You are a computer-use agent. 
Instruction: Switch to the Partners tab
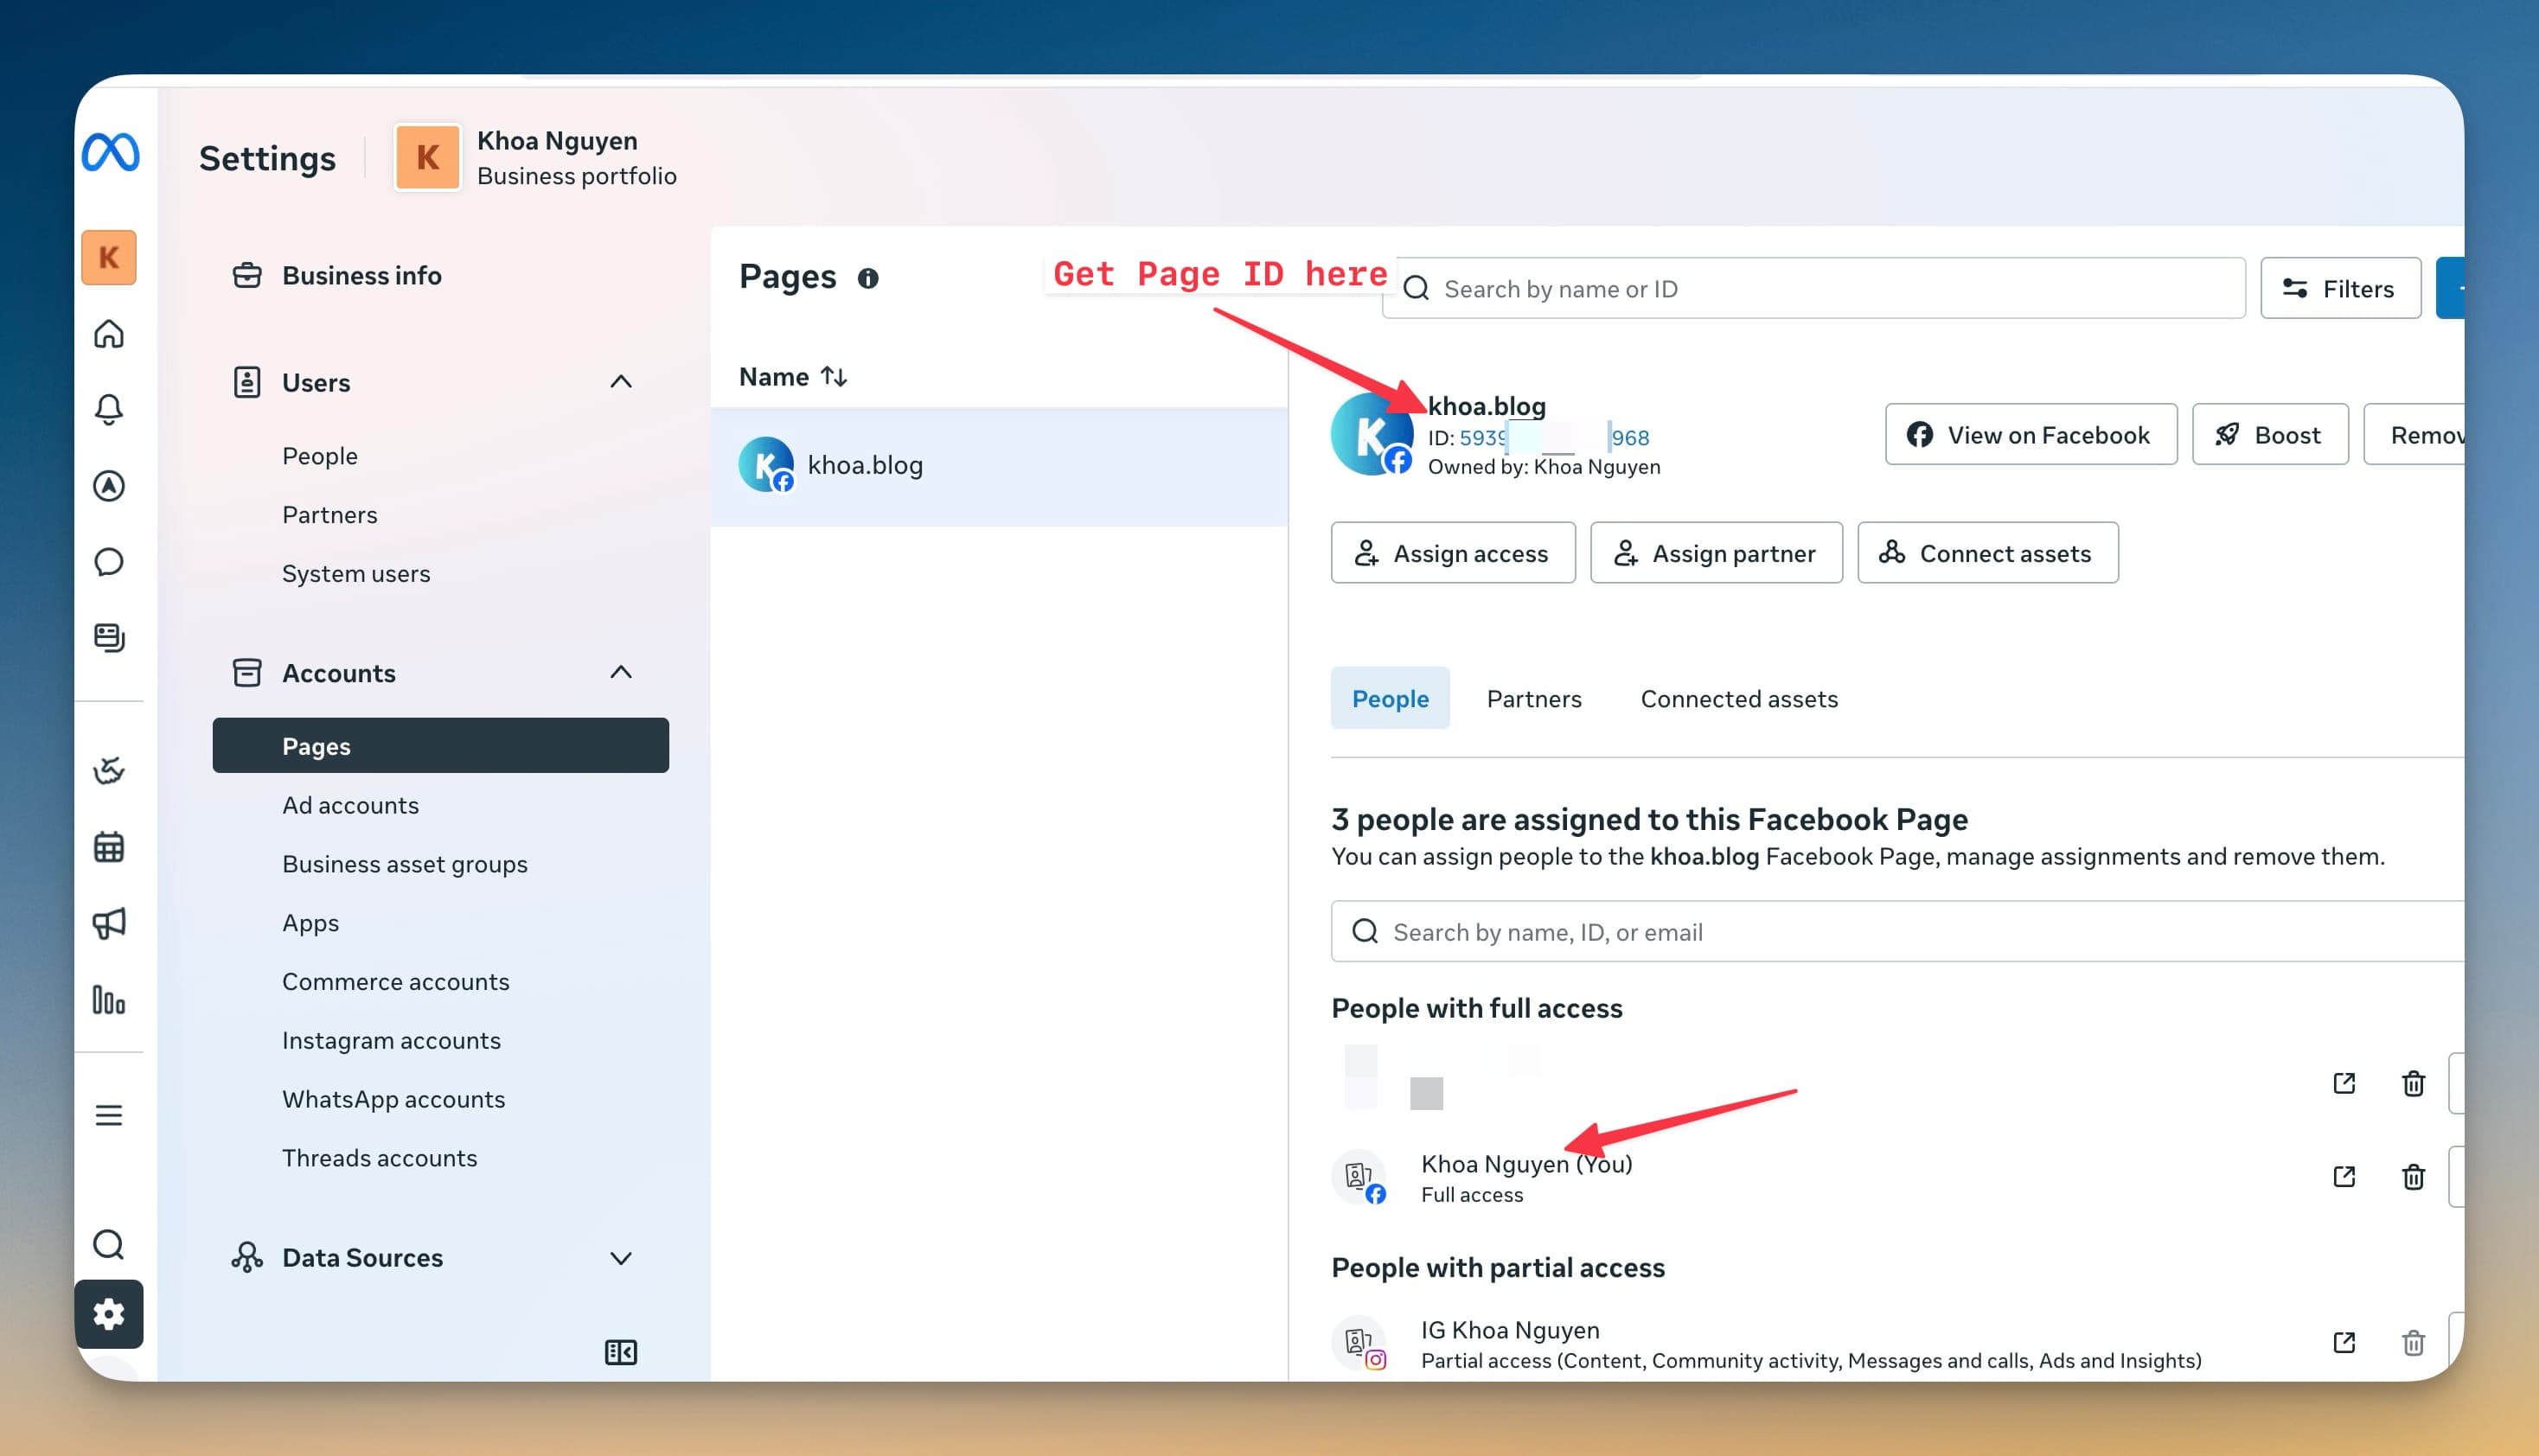1534,698
